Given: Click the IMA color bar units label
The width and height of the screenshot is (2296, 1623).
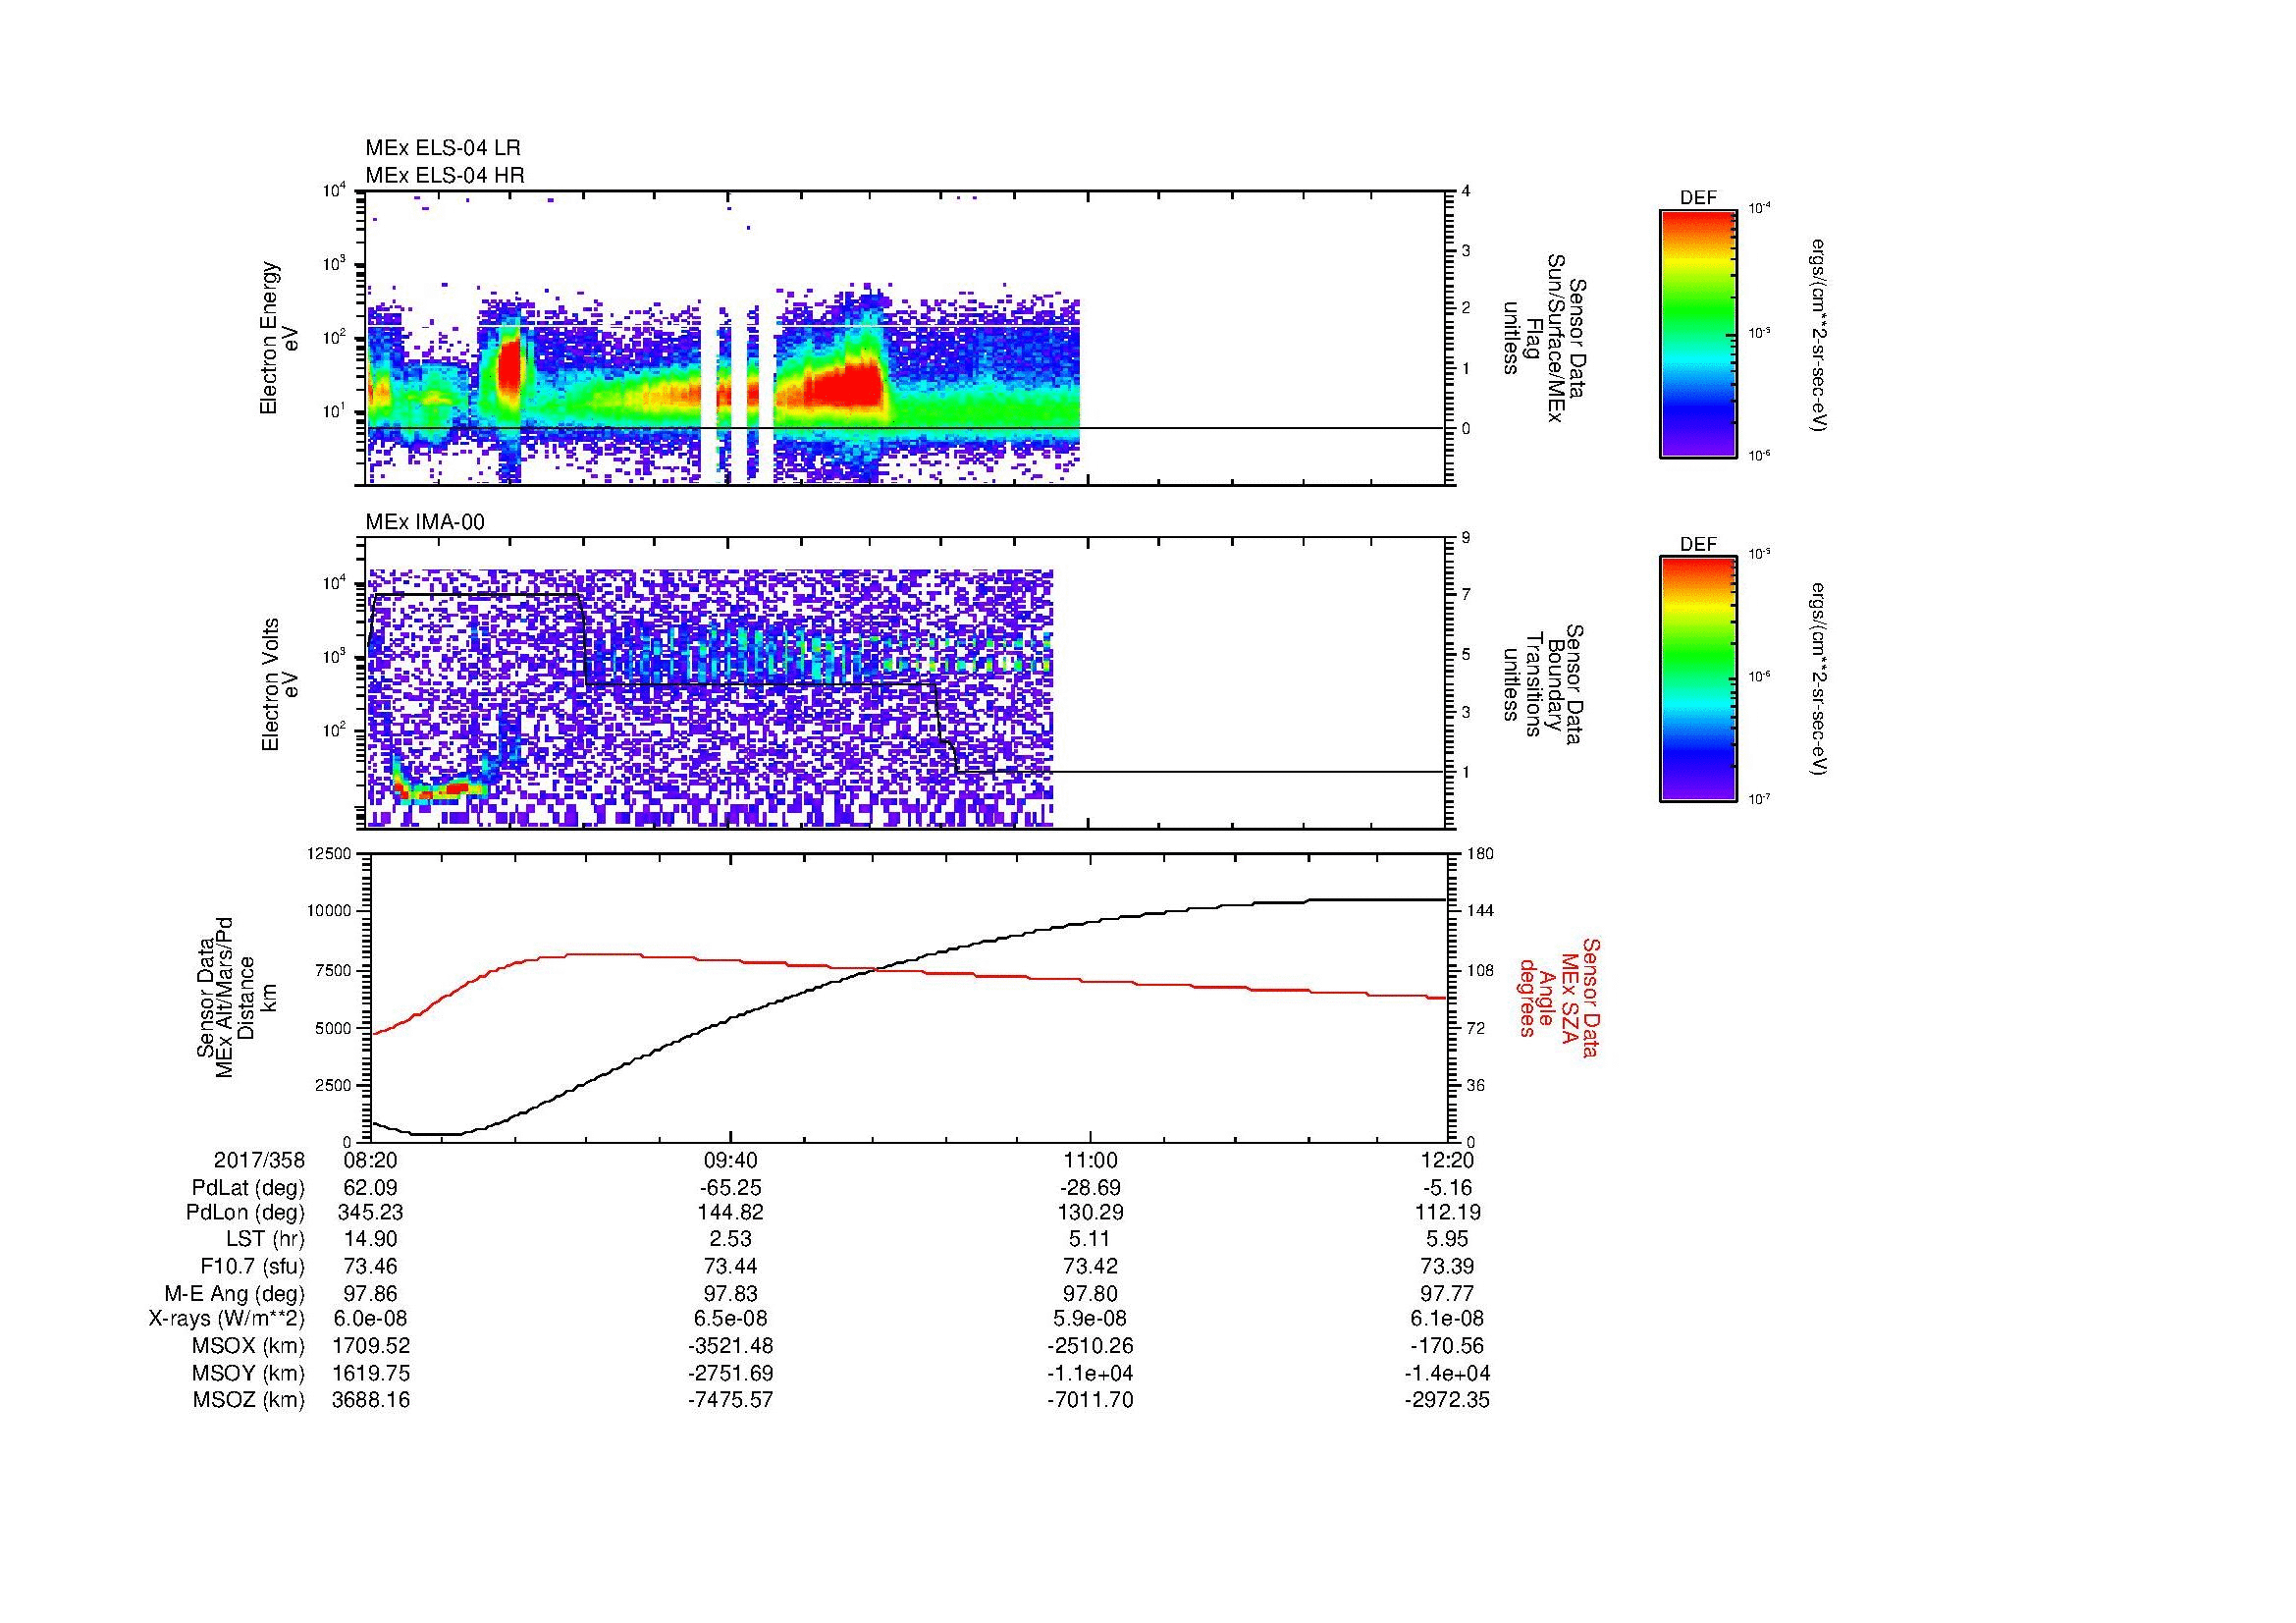Looking at the screenshot, I should pyautogui.click(x=1819, y=681).
